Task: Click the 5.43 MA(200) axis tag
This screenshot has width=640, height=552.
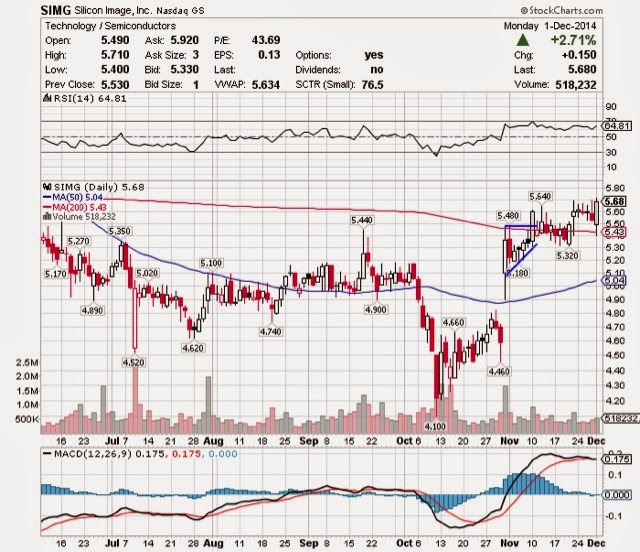Action: (x=614, y=232)
